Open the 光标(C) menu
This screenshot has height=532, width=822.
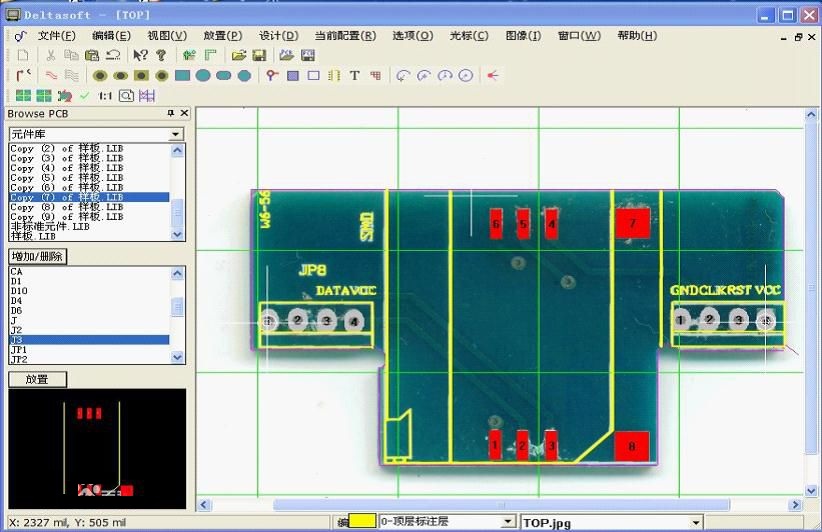(x=469, y=36)
